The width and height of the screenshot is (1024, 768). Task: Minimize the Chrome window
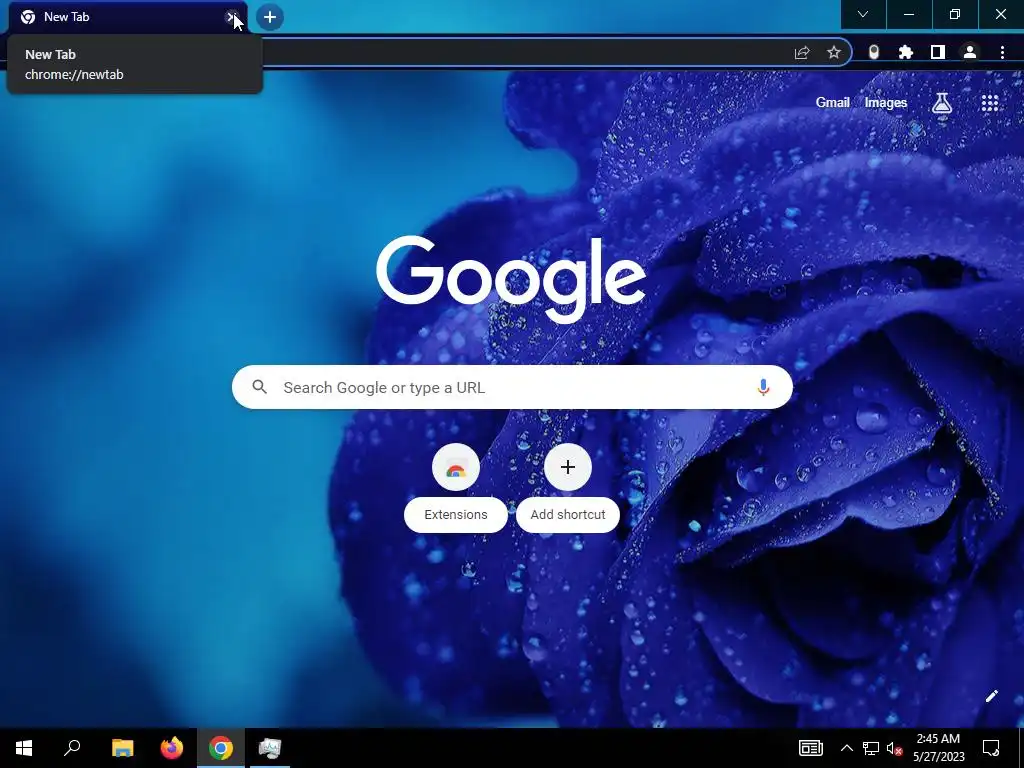(909, 14)
